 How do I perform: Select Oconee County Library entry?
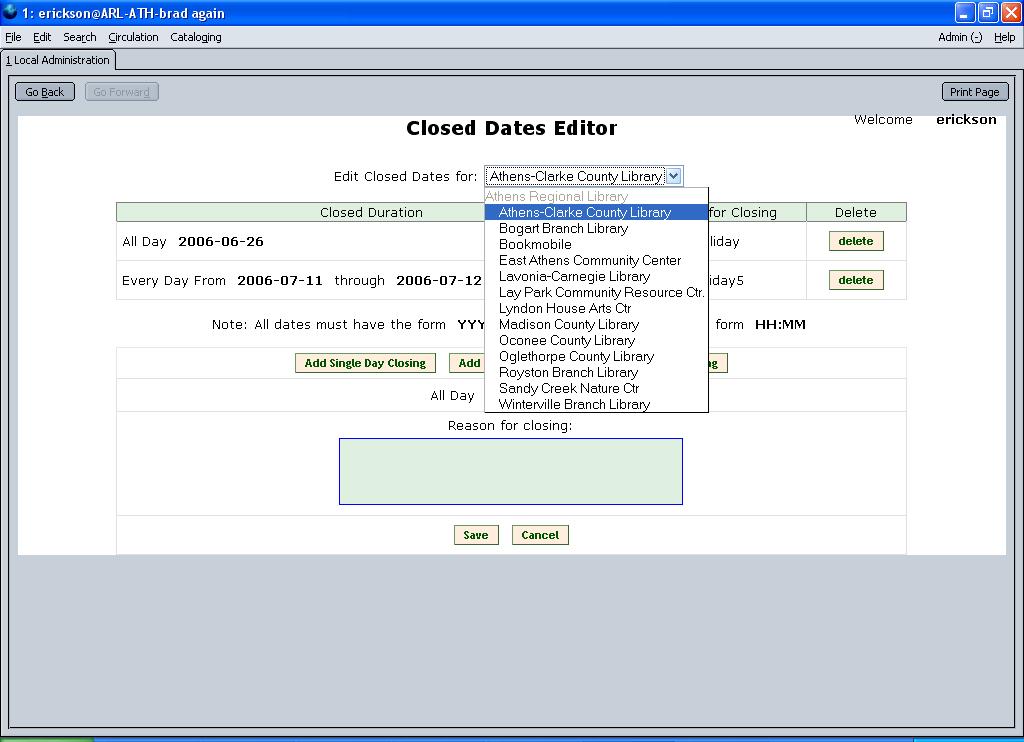[566, 340]
